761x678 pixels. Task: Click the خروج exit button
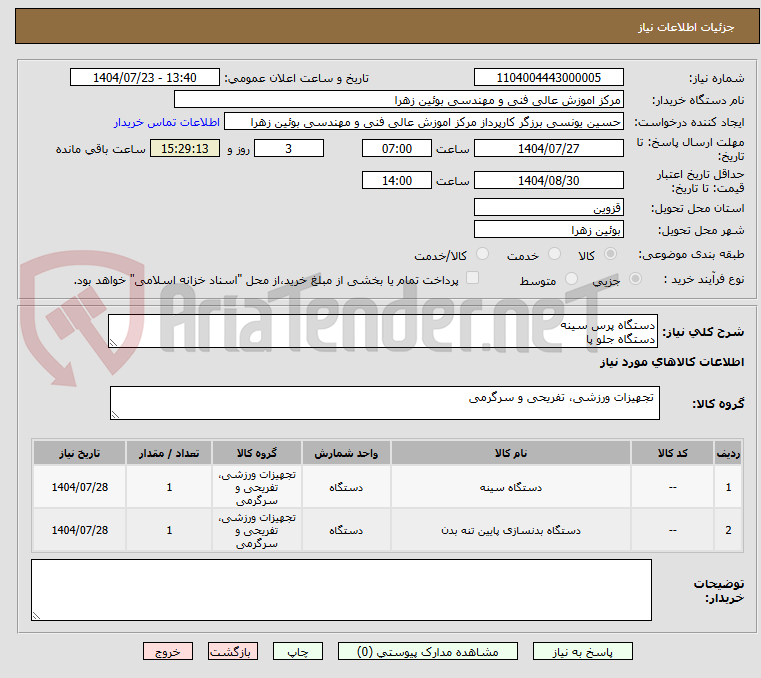(x=167, y=651)
